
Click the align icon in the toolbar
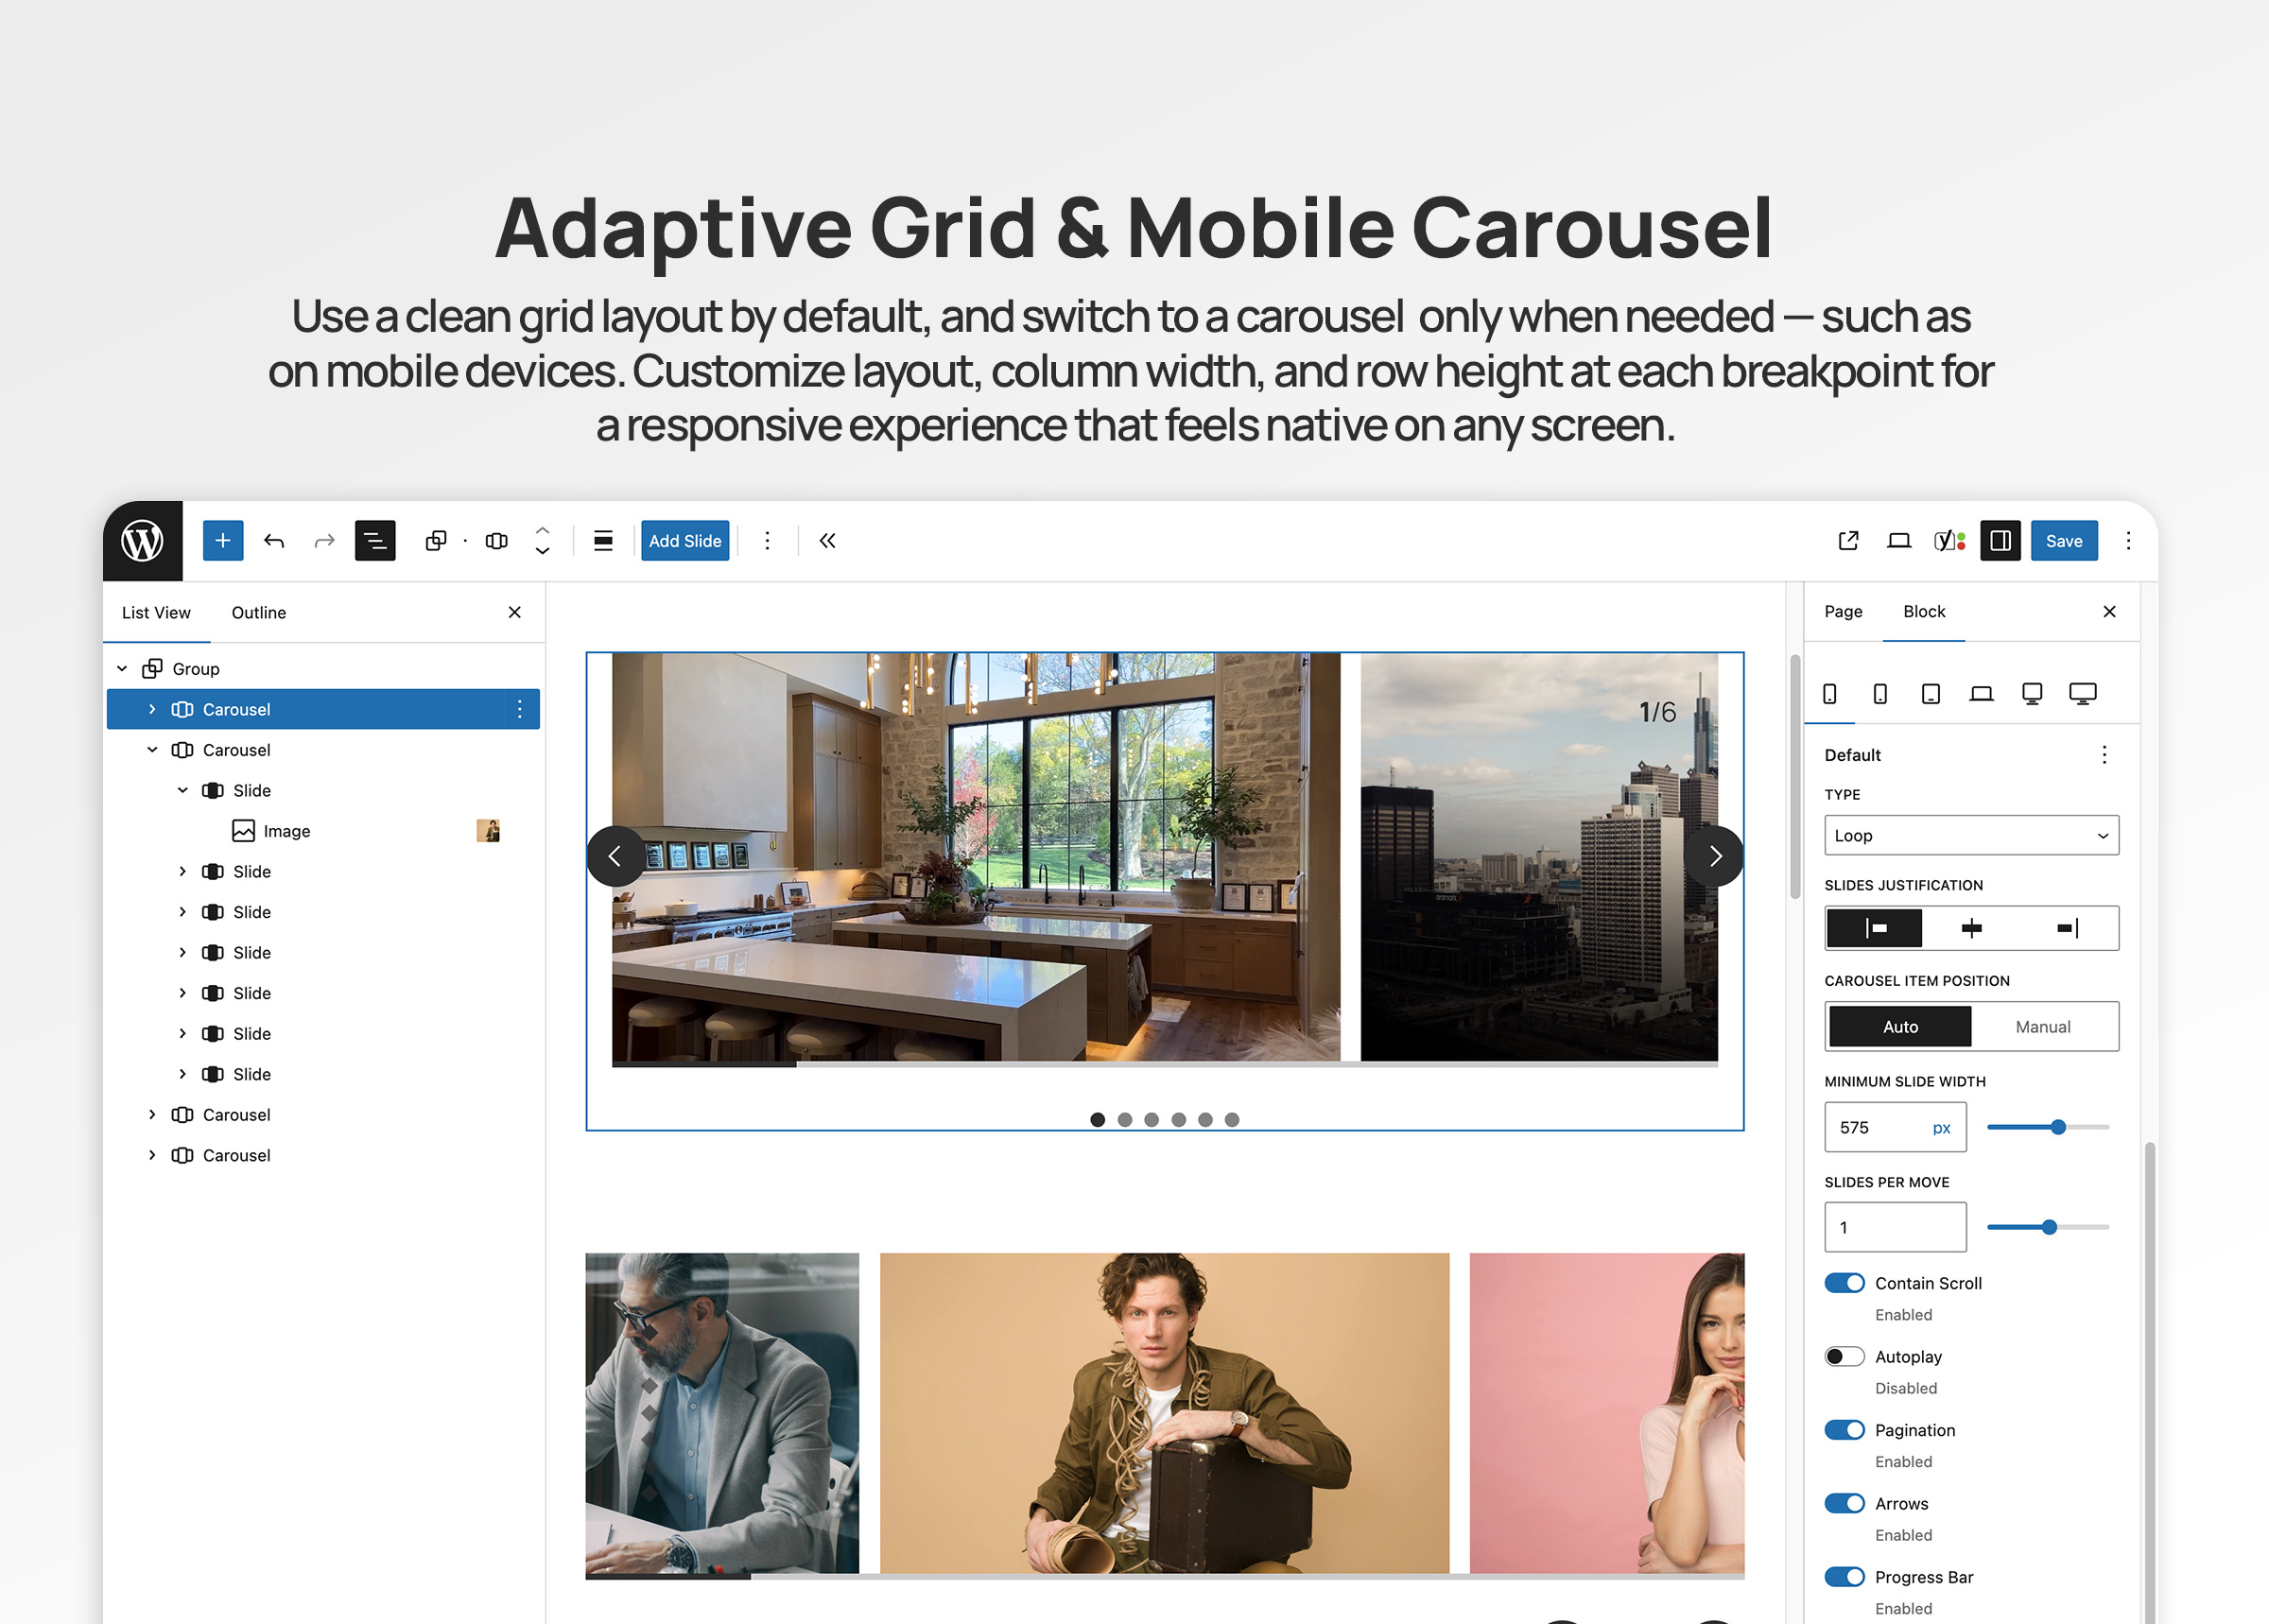tap(603, 541)
